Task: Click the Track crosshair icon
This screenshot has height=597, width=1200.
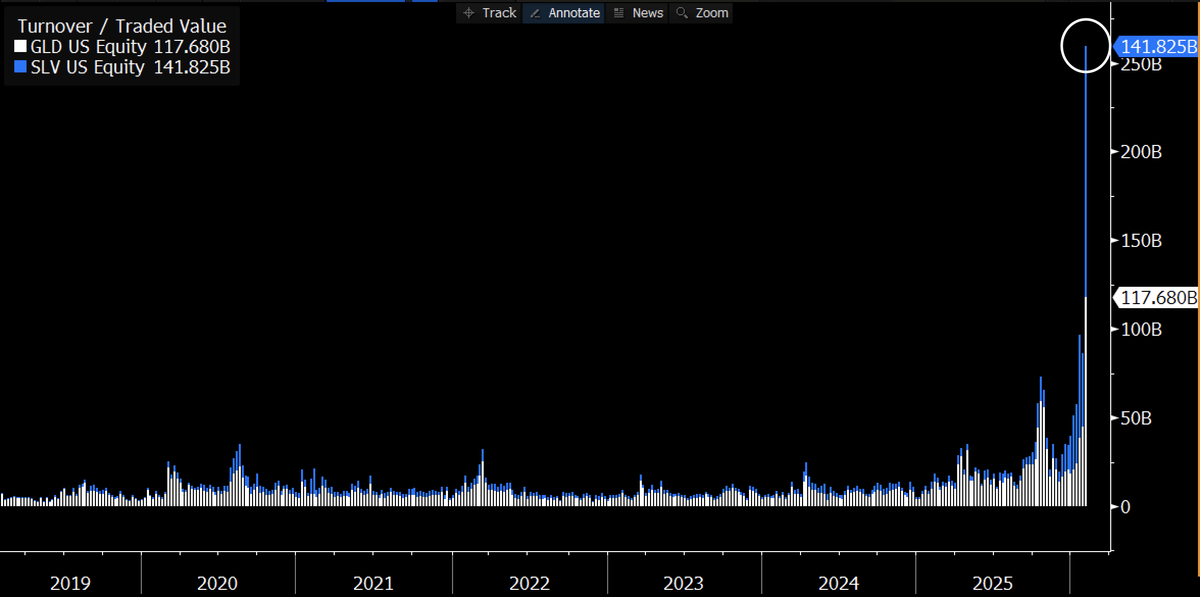Action: click(x=469, y=13)
